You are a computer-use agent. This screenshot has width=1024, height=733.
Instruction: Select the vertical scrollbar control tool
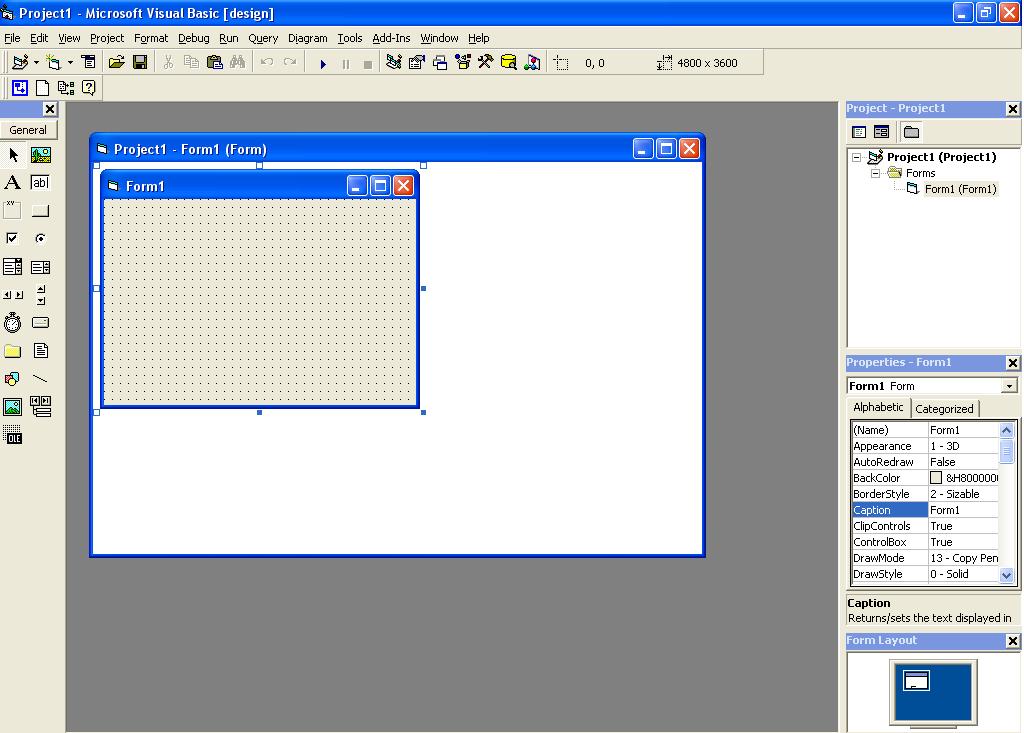tap(40, 295)
